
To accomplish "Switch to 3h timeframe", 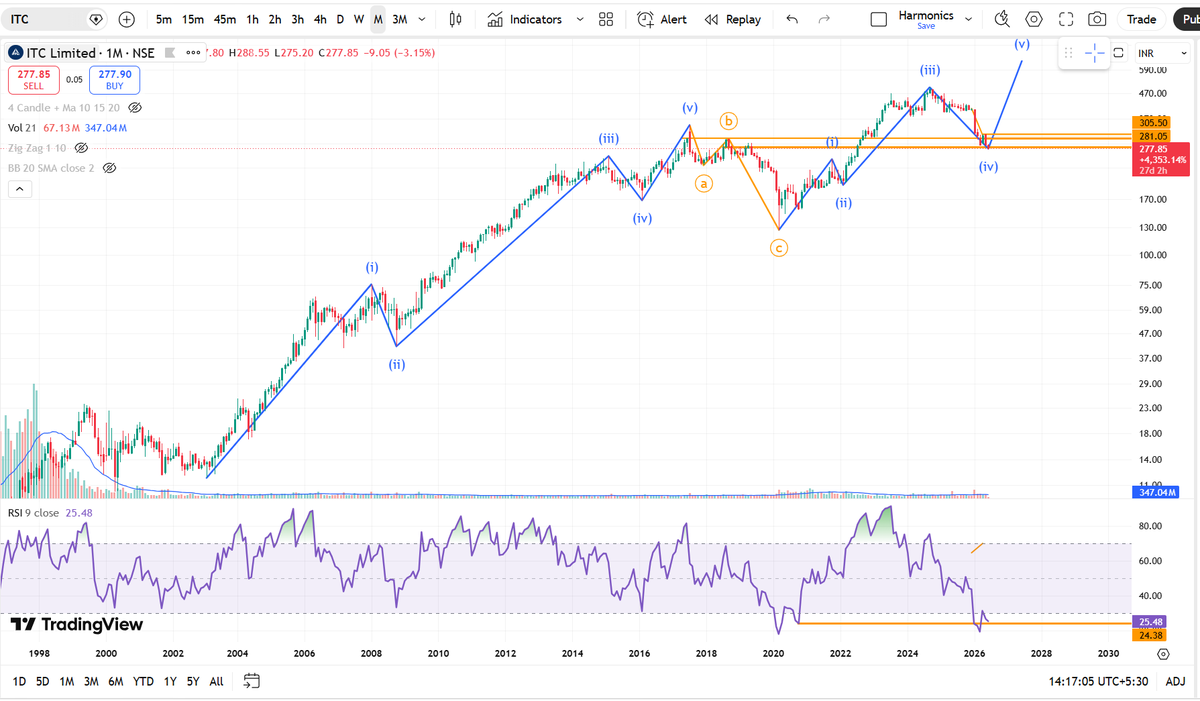I will click(298, 19).
